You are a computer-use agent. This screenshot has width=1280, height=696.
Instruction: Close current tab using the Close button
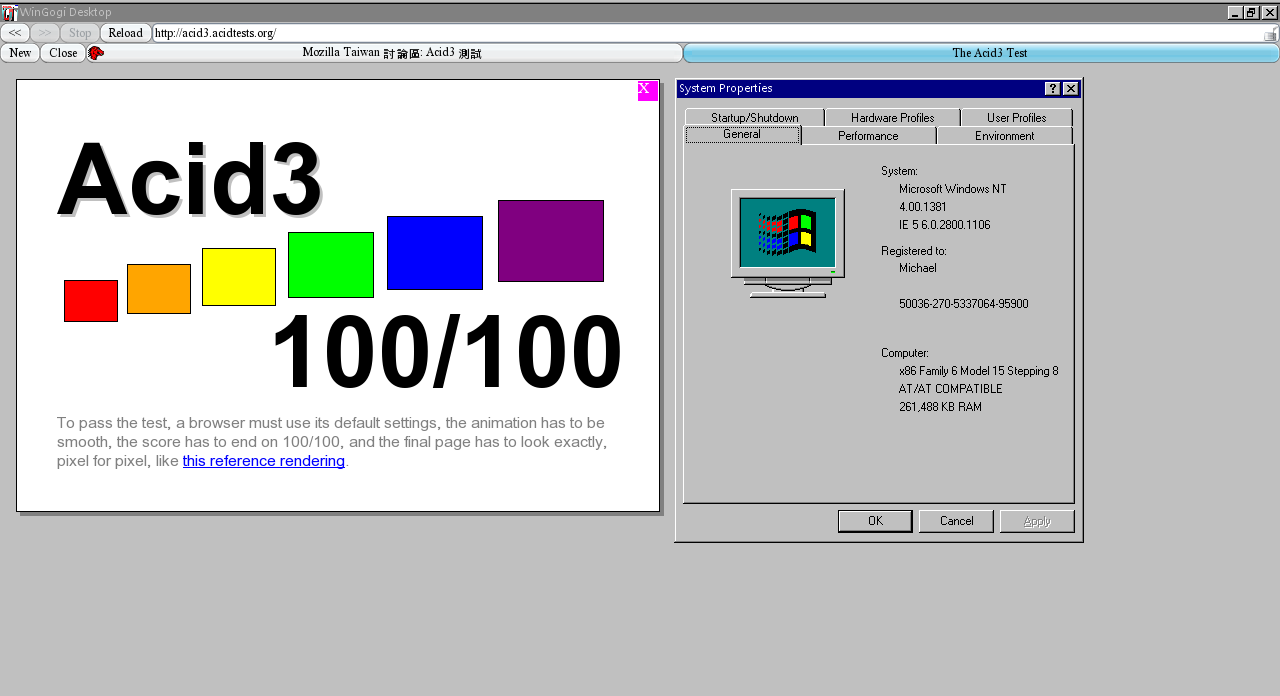[63, 53]
